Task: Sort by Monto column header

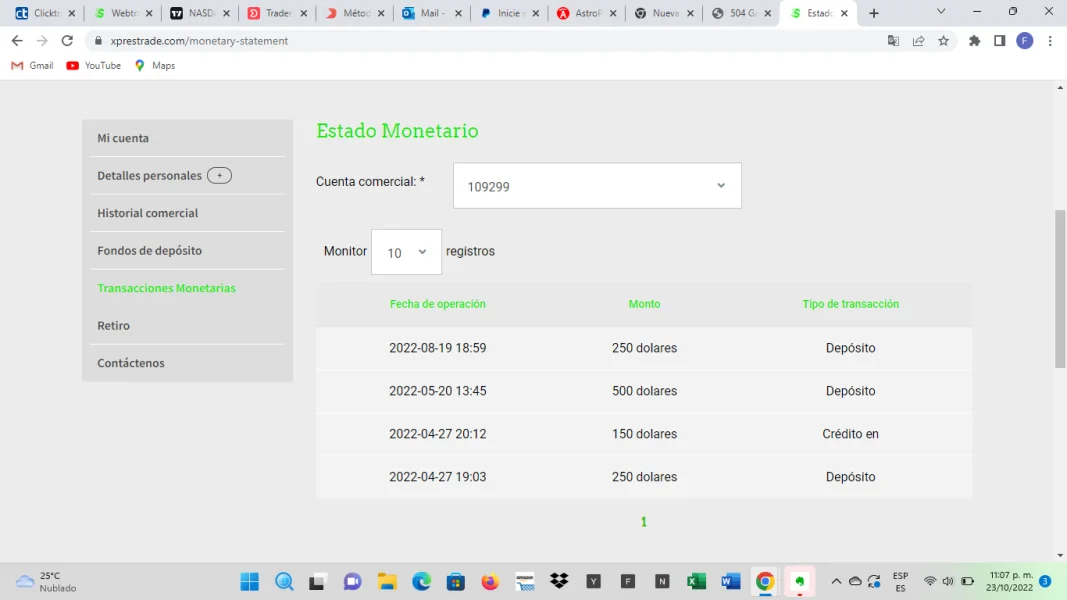Action: click(644, 304)
